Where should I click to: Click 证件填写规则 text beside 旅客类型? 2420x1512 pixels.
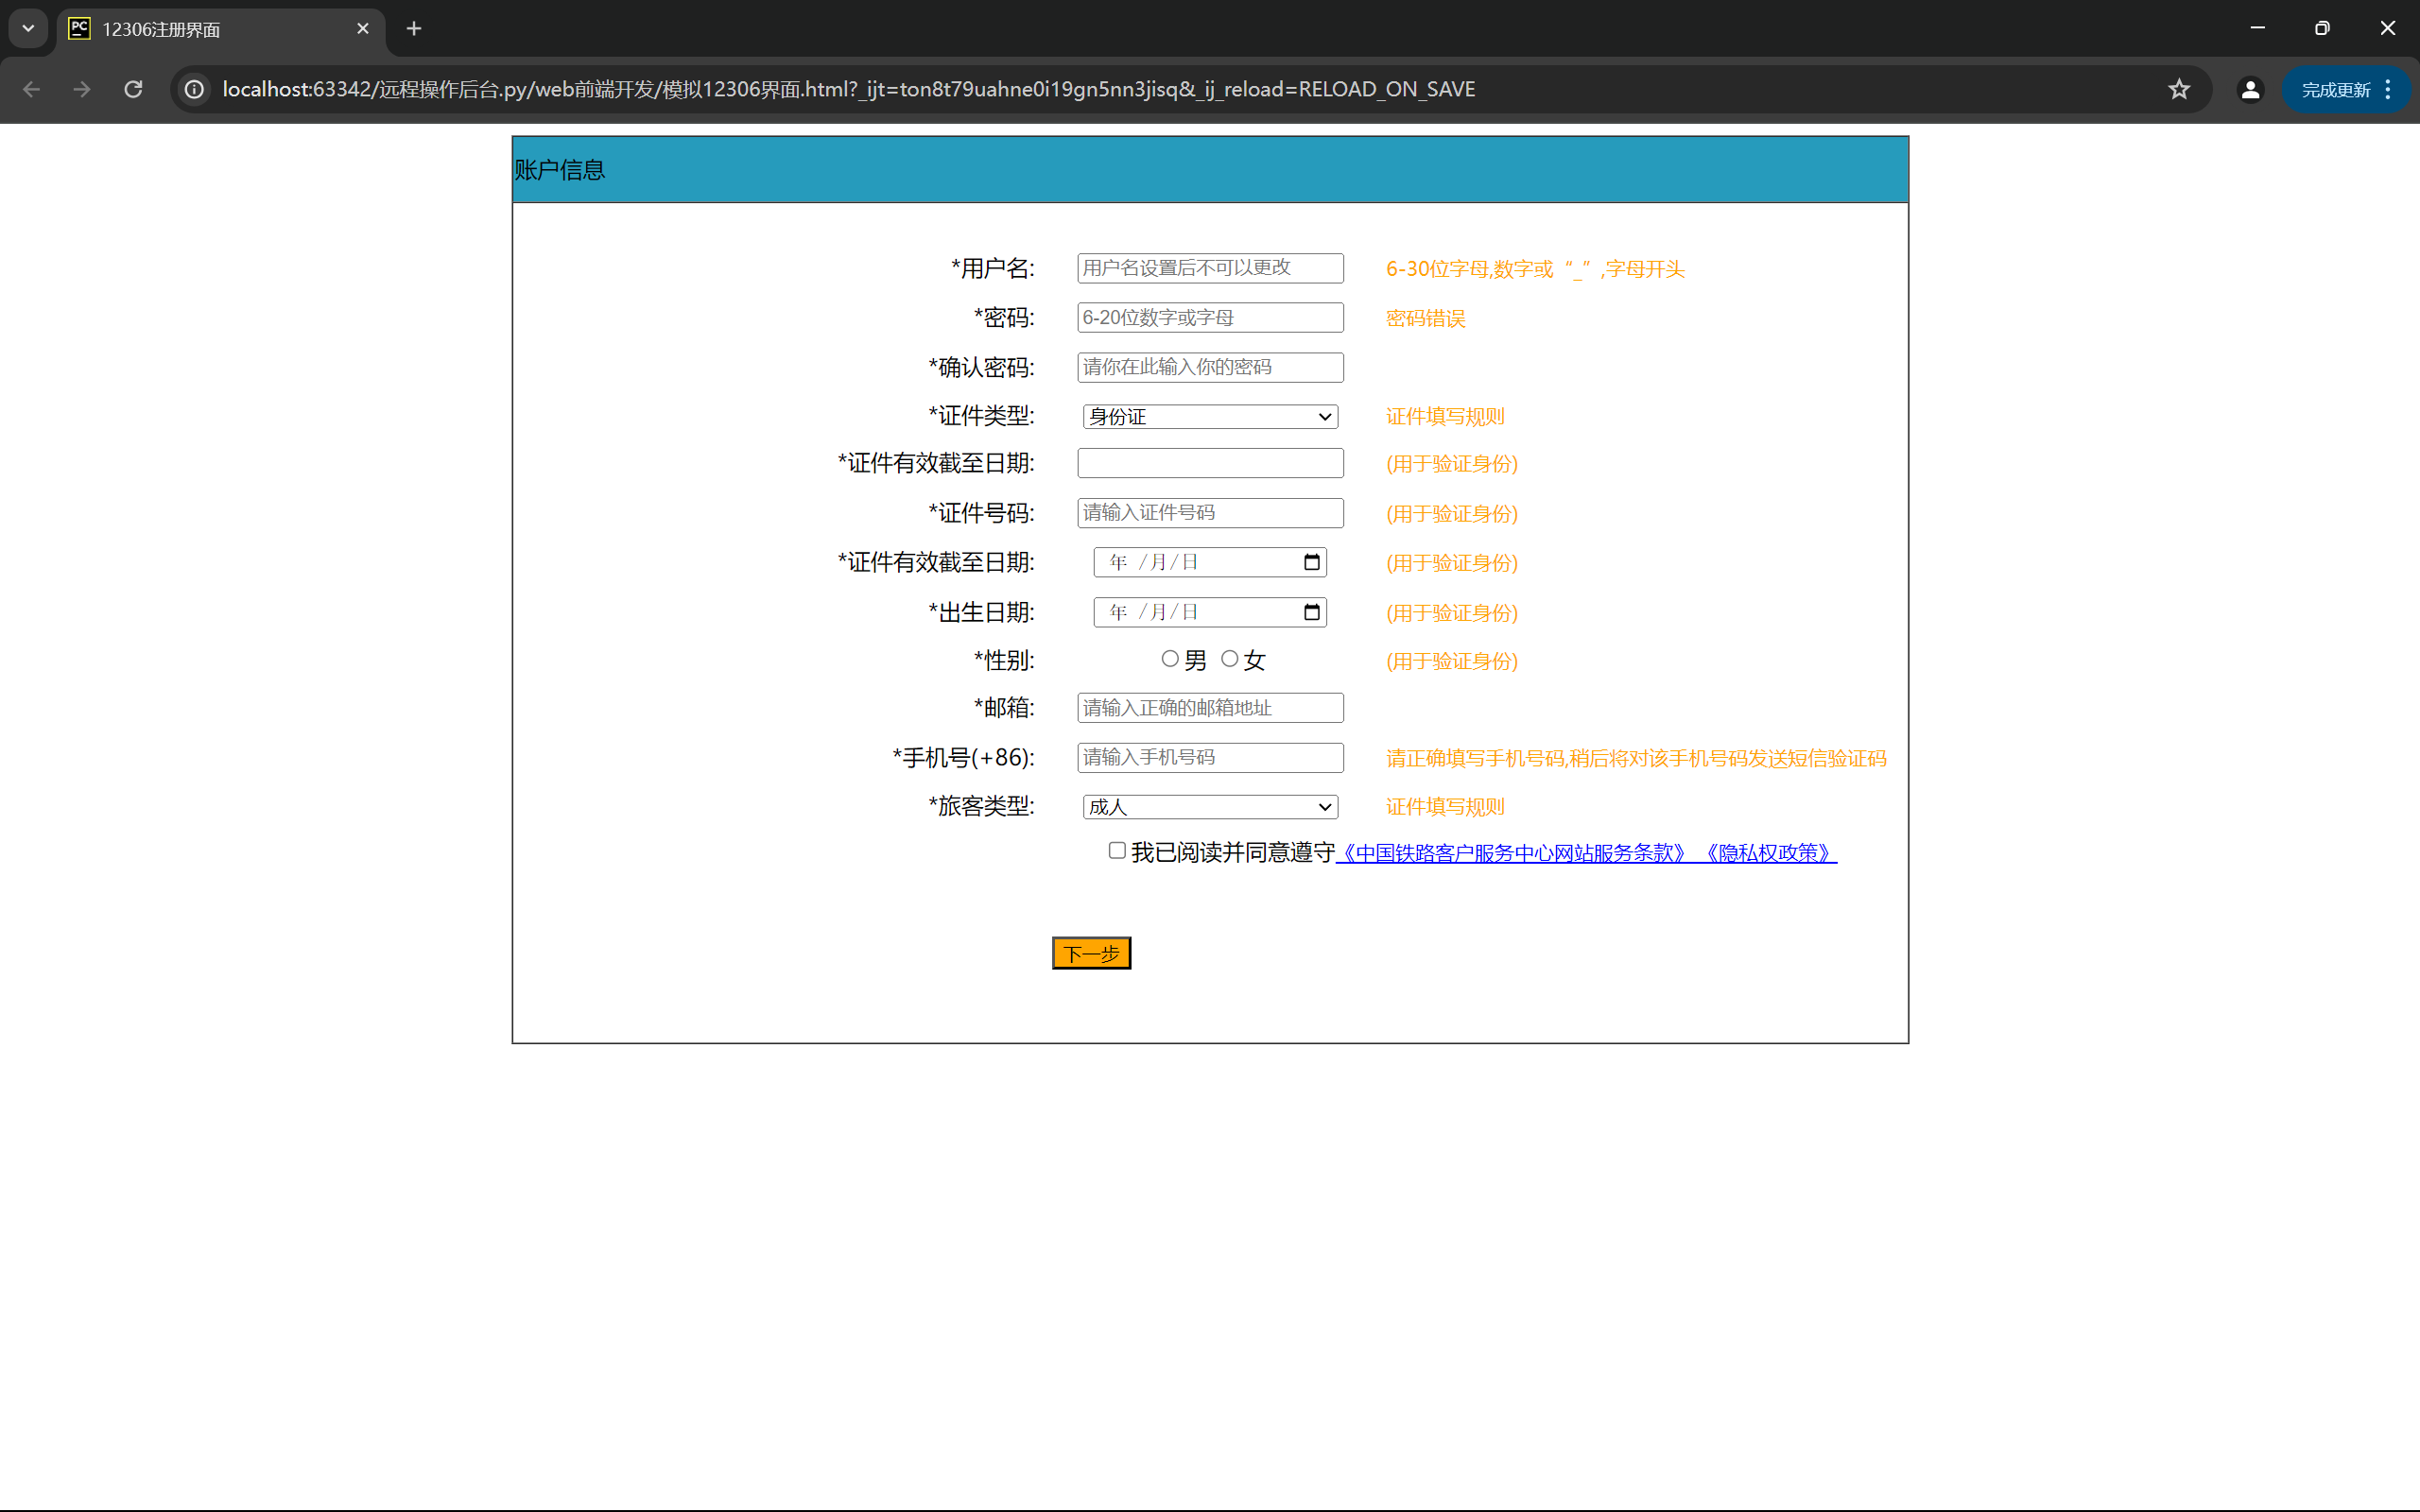1445,806
